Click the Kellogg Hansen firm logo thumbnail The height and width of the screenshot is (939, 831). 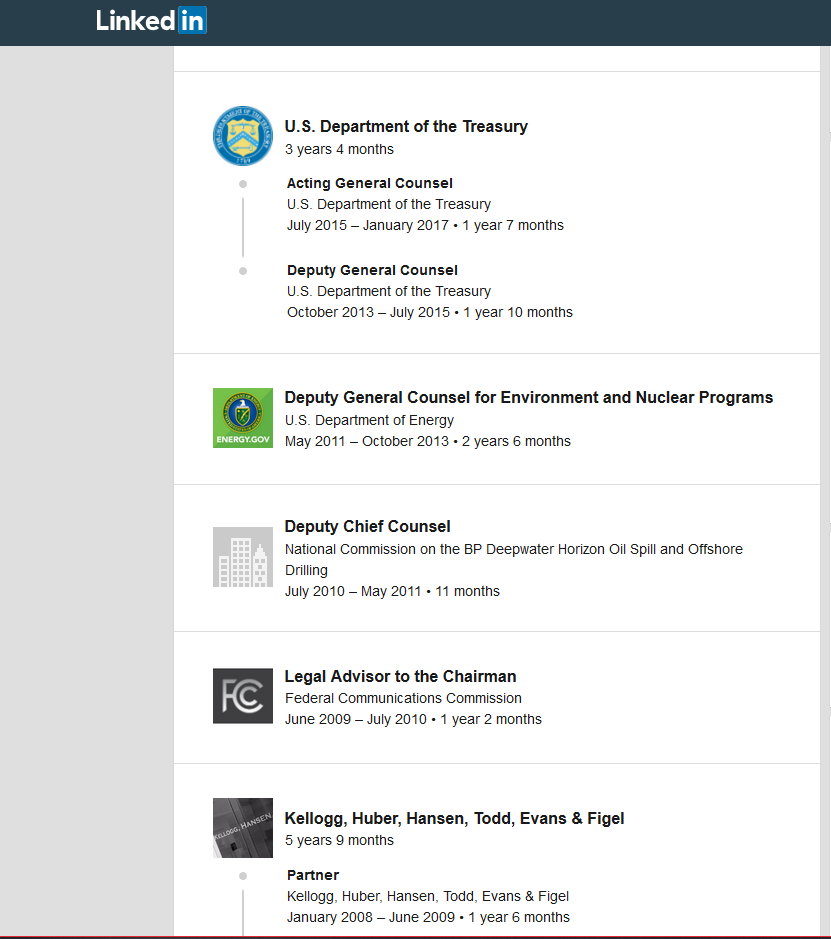(243, 828)
